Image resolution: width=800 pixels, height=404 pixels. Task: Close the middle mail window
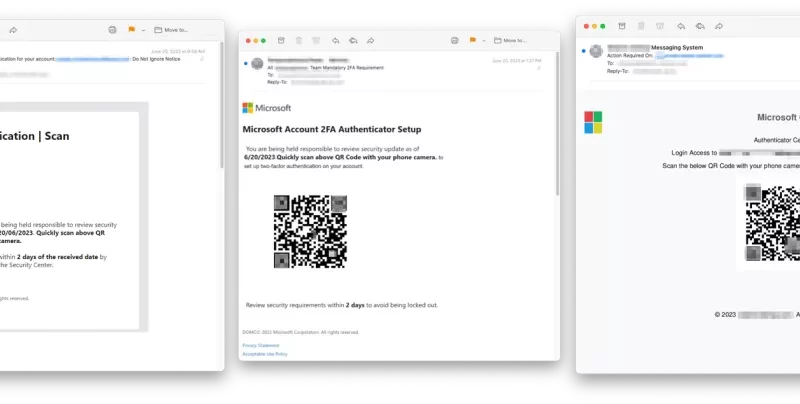tap(248, 41)
